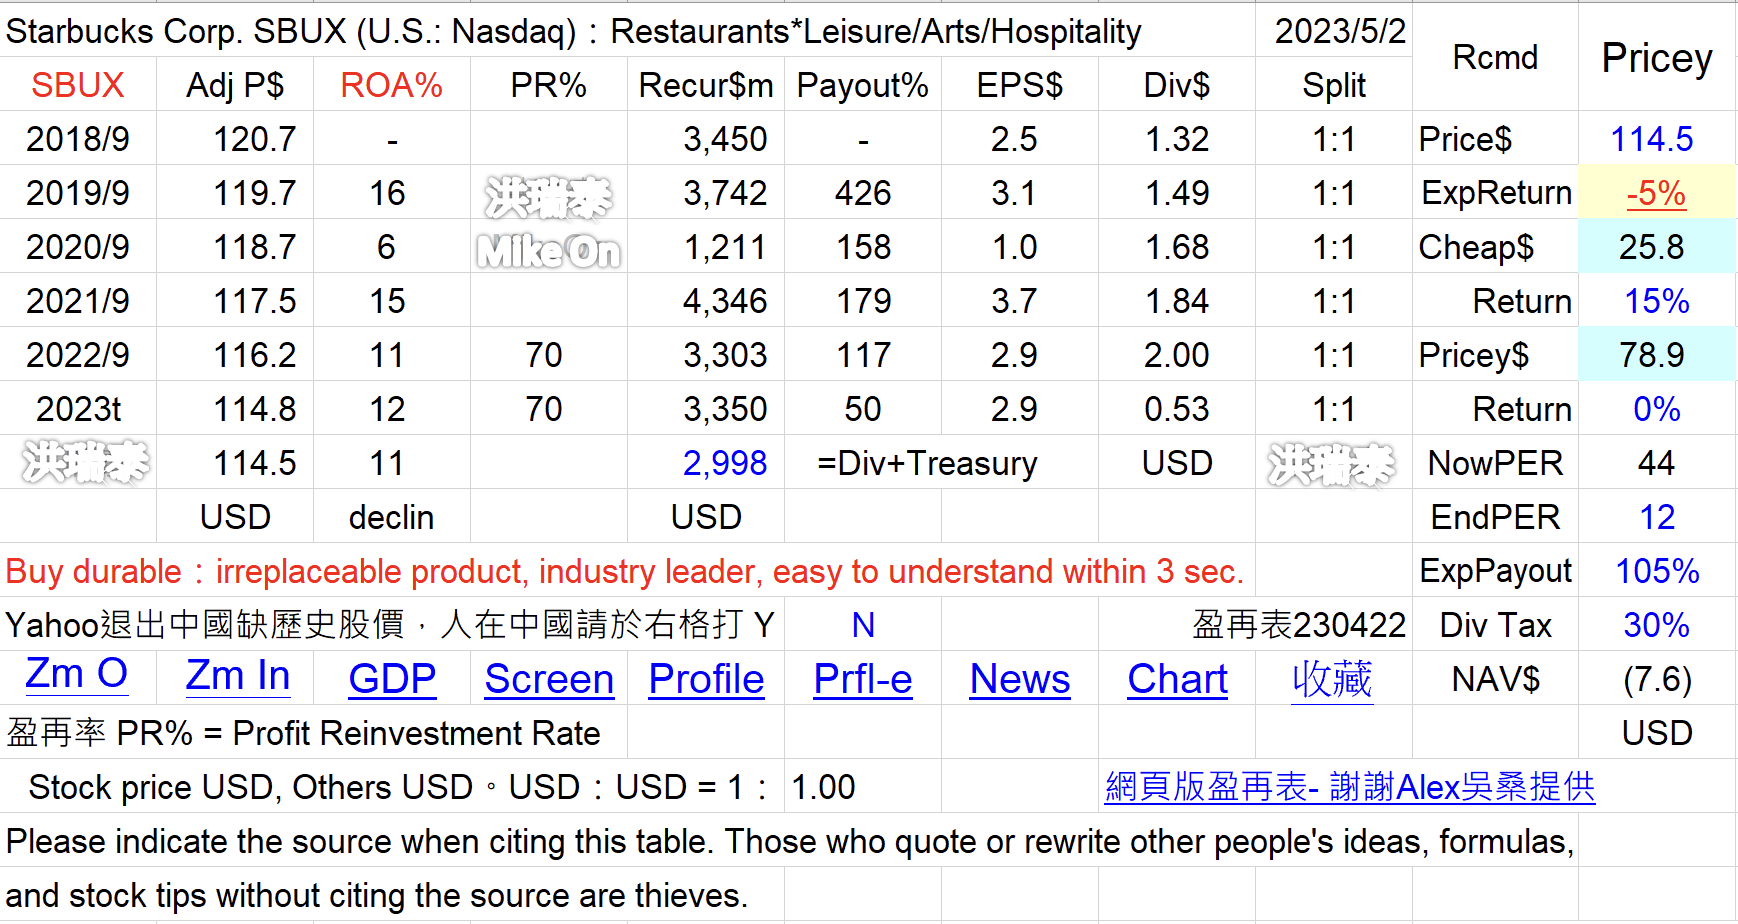Open the Zm In link

[238, 677]
